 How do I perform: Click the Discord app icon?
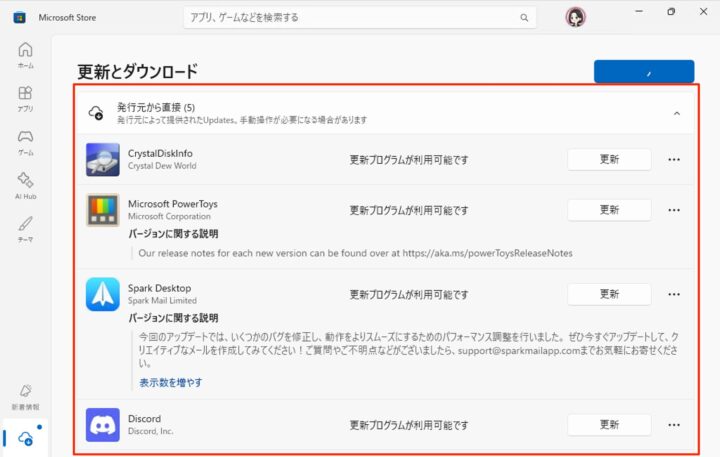pos(103,424)
